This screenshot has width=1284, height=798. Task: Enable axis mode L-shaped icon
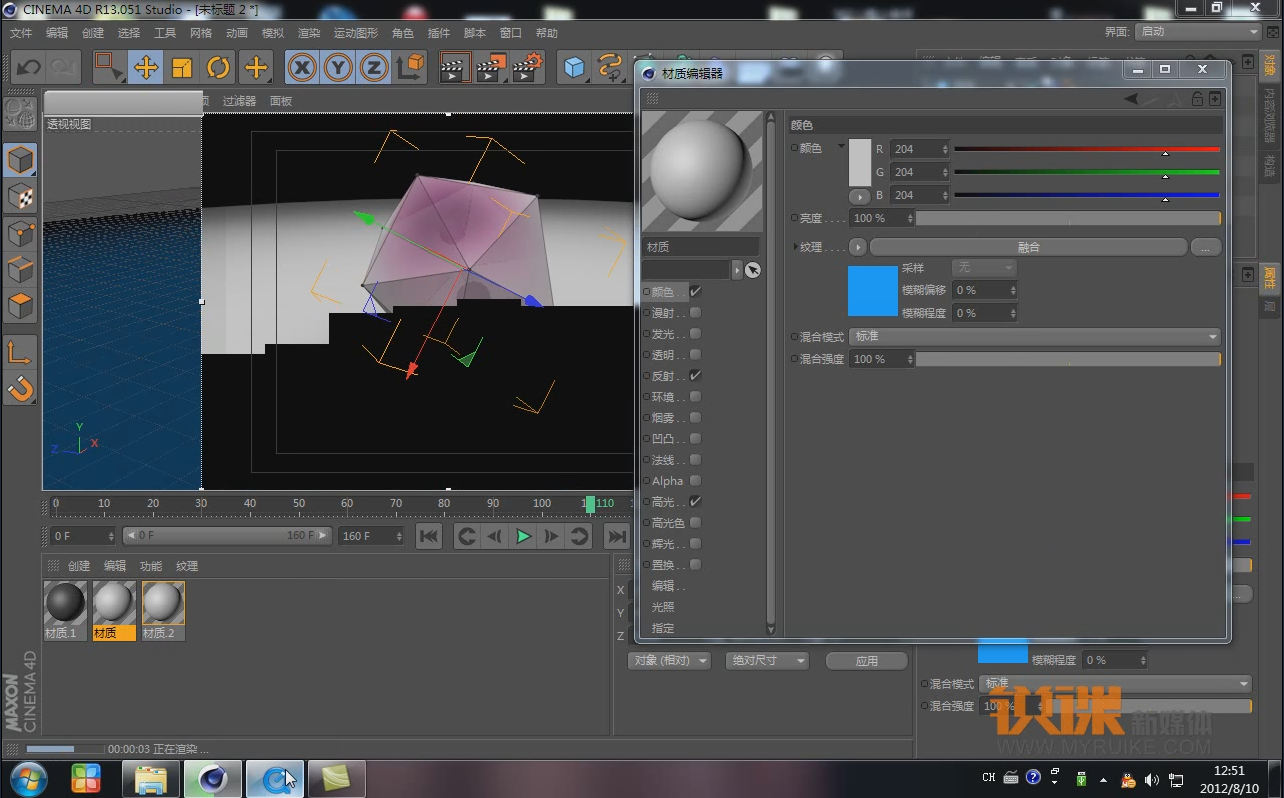tap(21, 351)
